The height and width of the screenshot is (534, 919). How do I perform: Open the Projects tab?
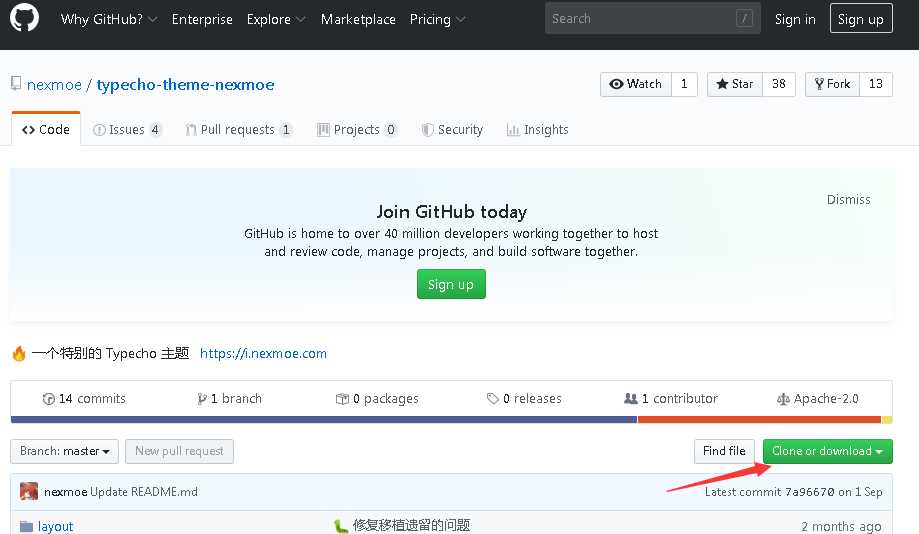(357, 130)
